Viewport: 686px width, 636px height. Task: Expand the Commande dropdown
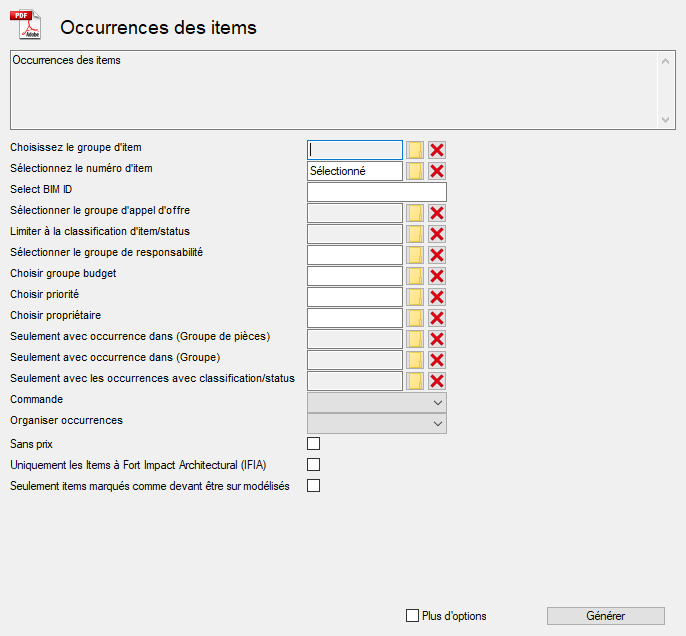coord(377,402)
